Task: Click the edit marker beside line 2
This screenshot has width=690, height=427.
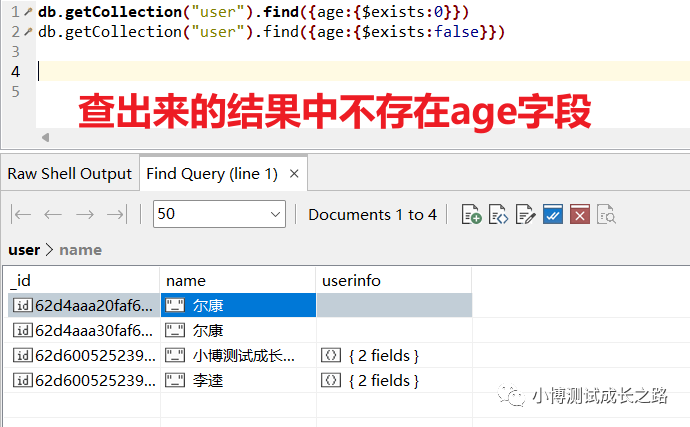Action: [x=28, y=32]
